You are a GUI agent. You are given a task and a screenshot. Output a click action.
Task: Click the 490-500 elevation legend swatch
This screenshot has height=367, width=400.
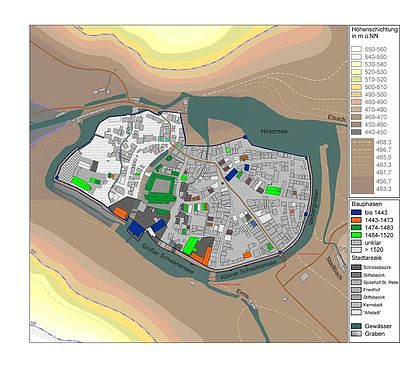point(357,94)
